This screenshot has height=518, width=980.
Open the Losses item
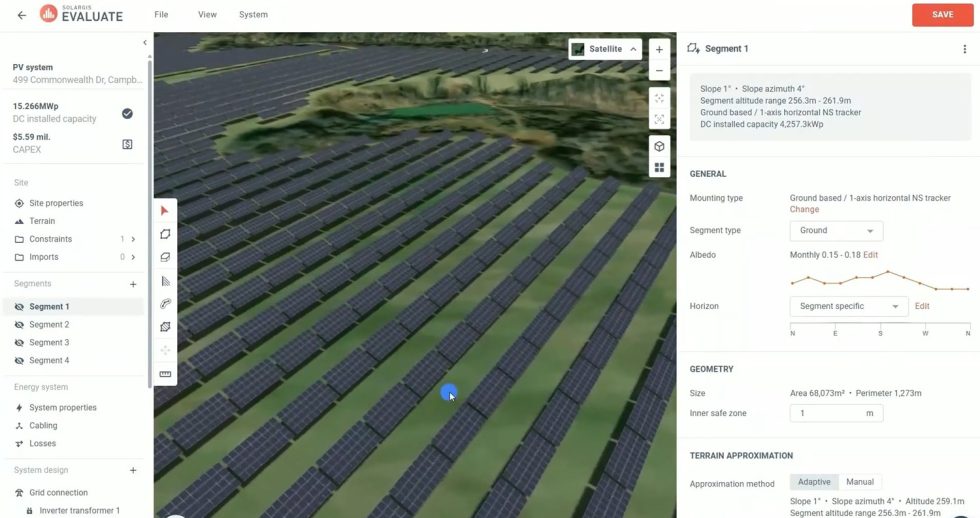[42, 444]
